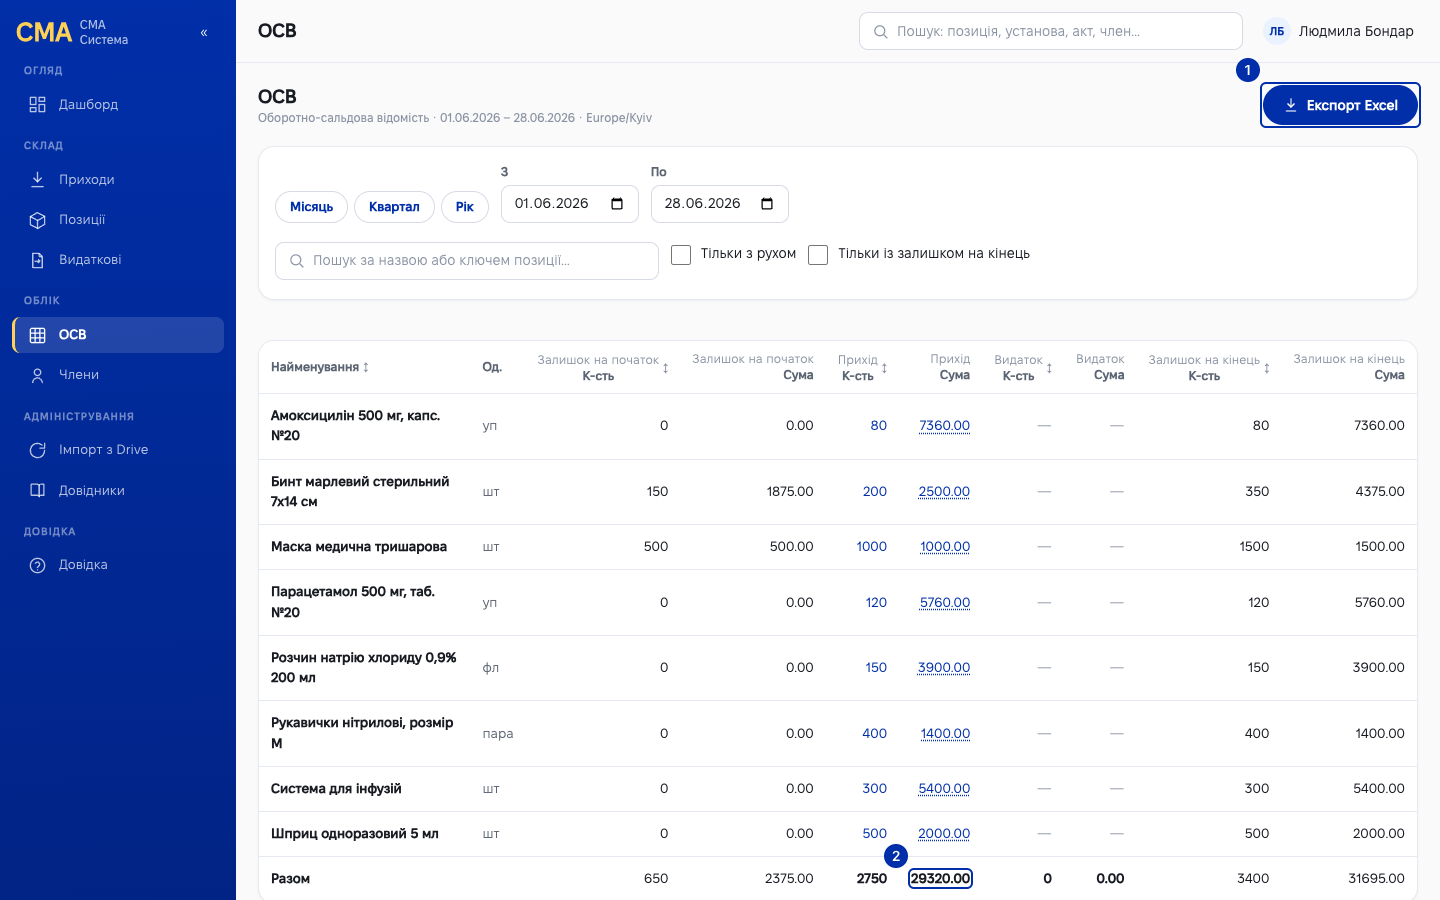
Task: Click the Дашборд grid icon
Action: (38, 104)
